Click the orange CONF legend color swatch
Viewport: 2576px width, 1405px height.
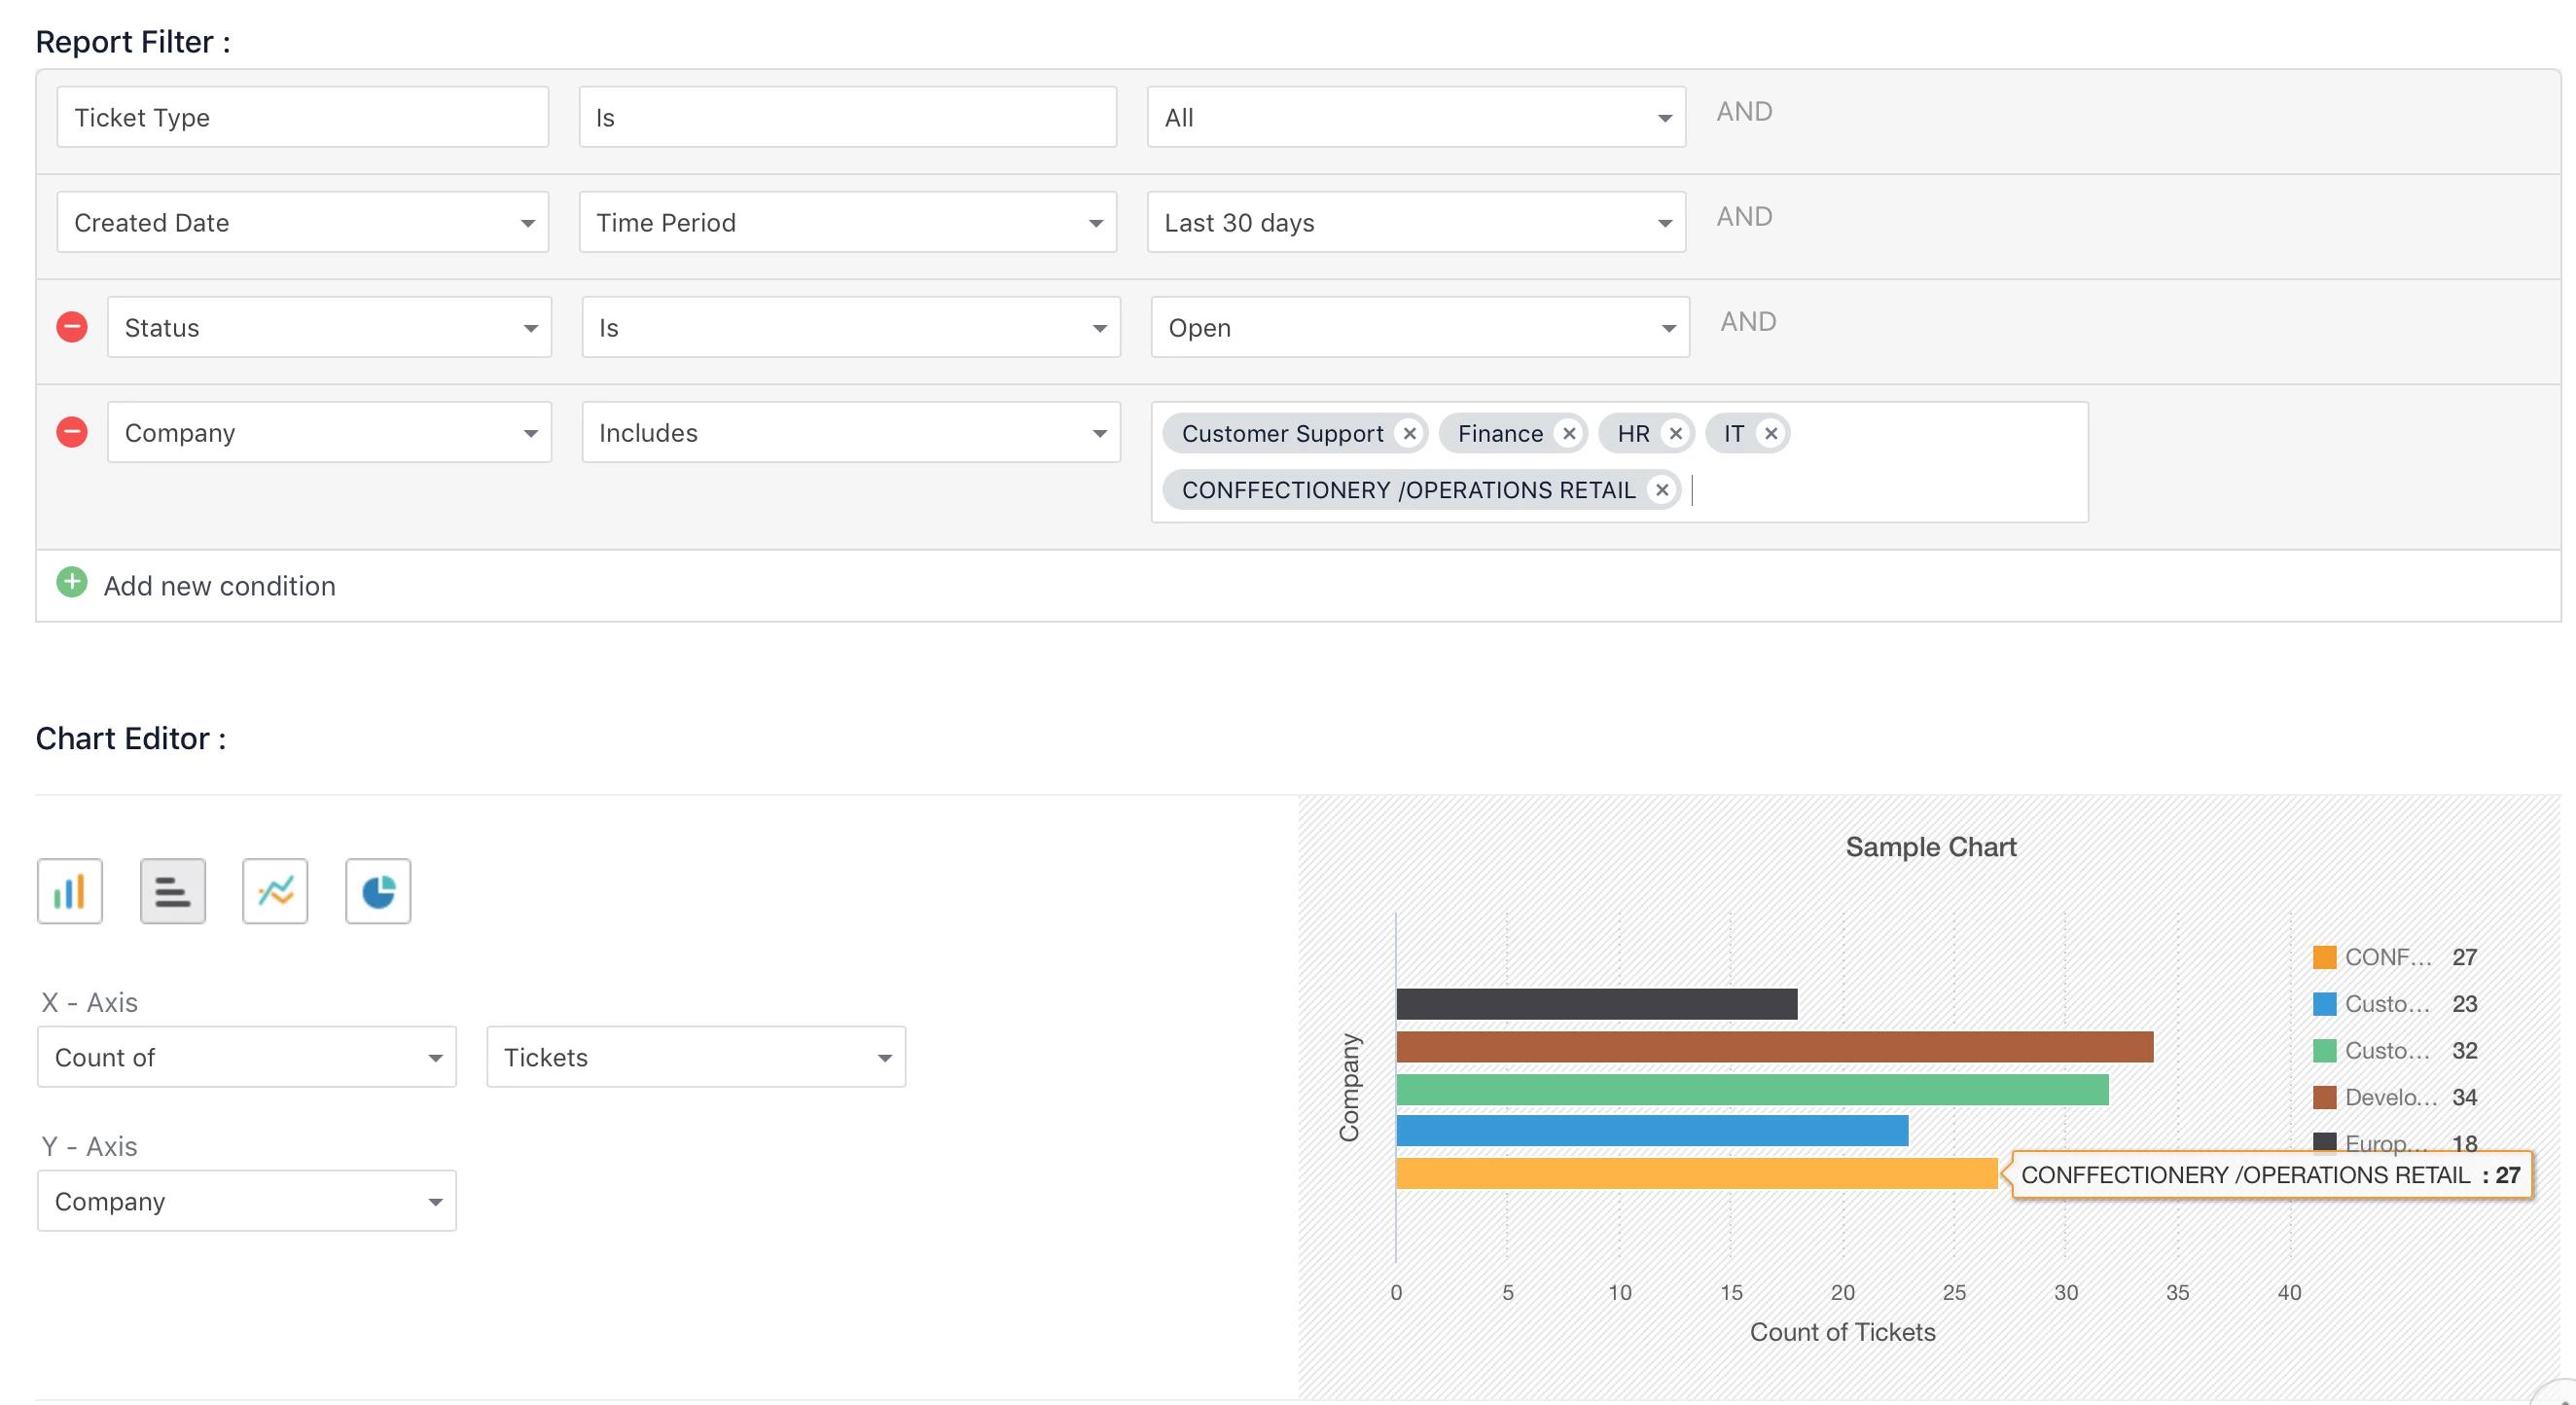pos(2325,957)
